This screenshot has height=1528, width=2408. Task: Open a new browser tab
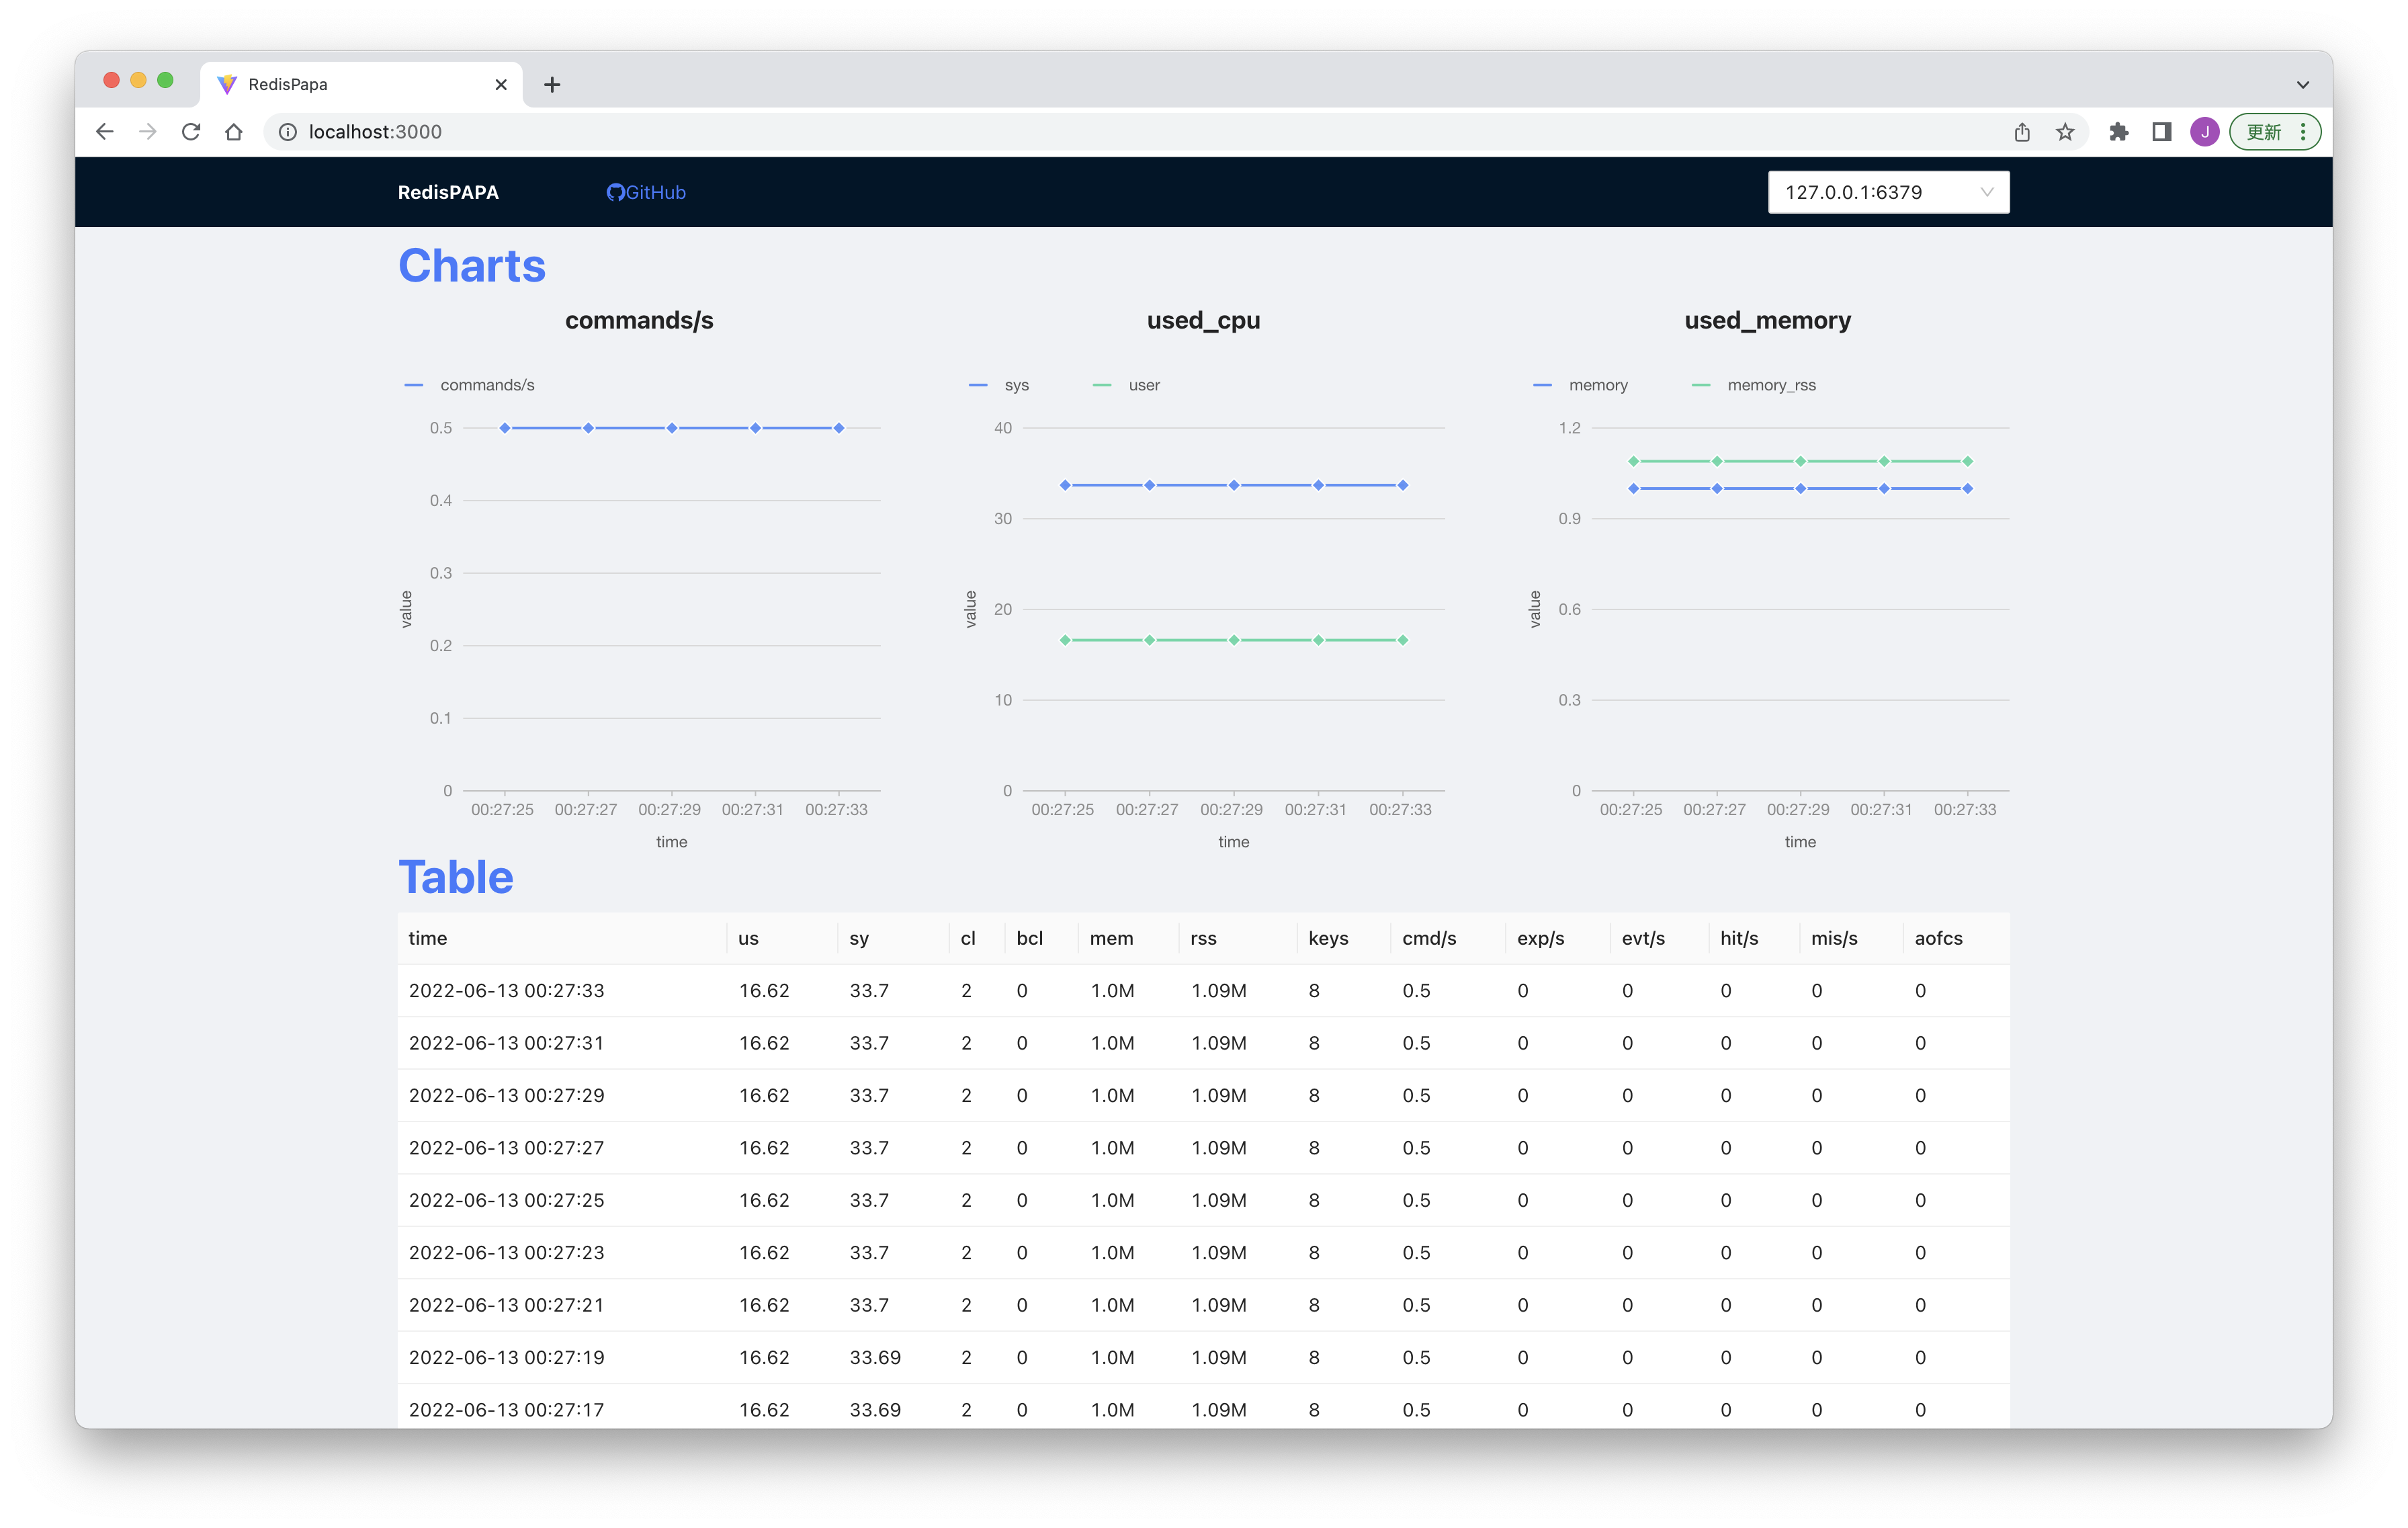552,85
